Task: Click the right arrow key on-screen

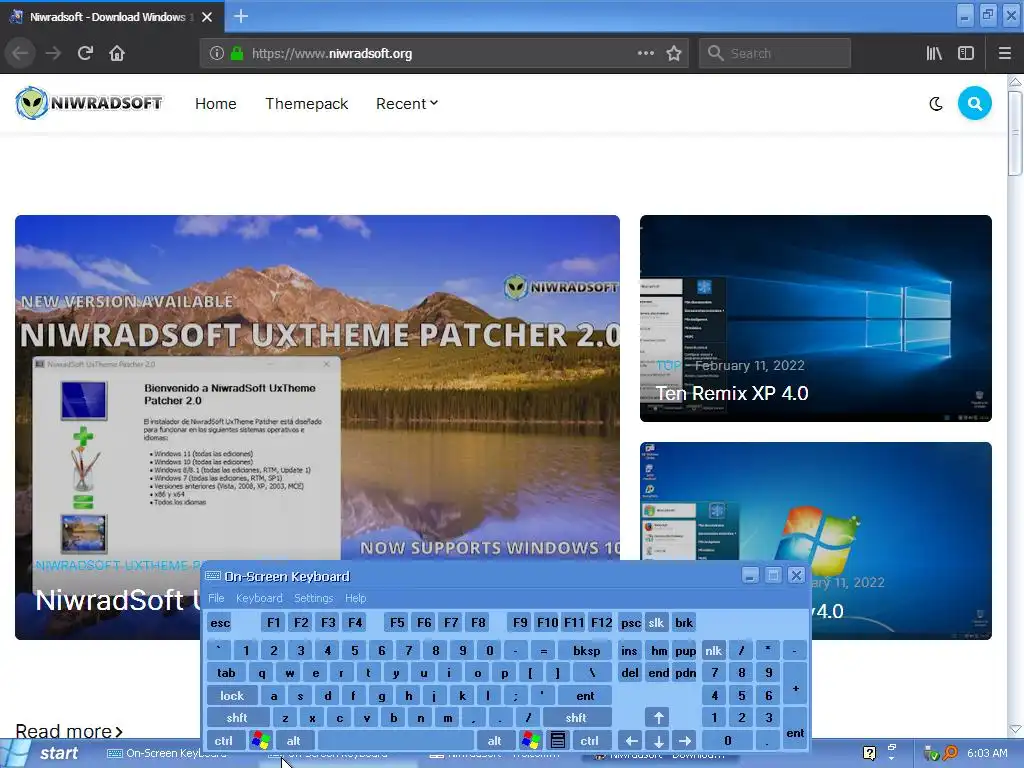Action: [x=685, y=741]
